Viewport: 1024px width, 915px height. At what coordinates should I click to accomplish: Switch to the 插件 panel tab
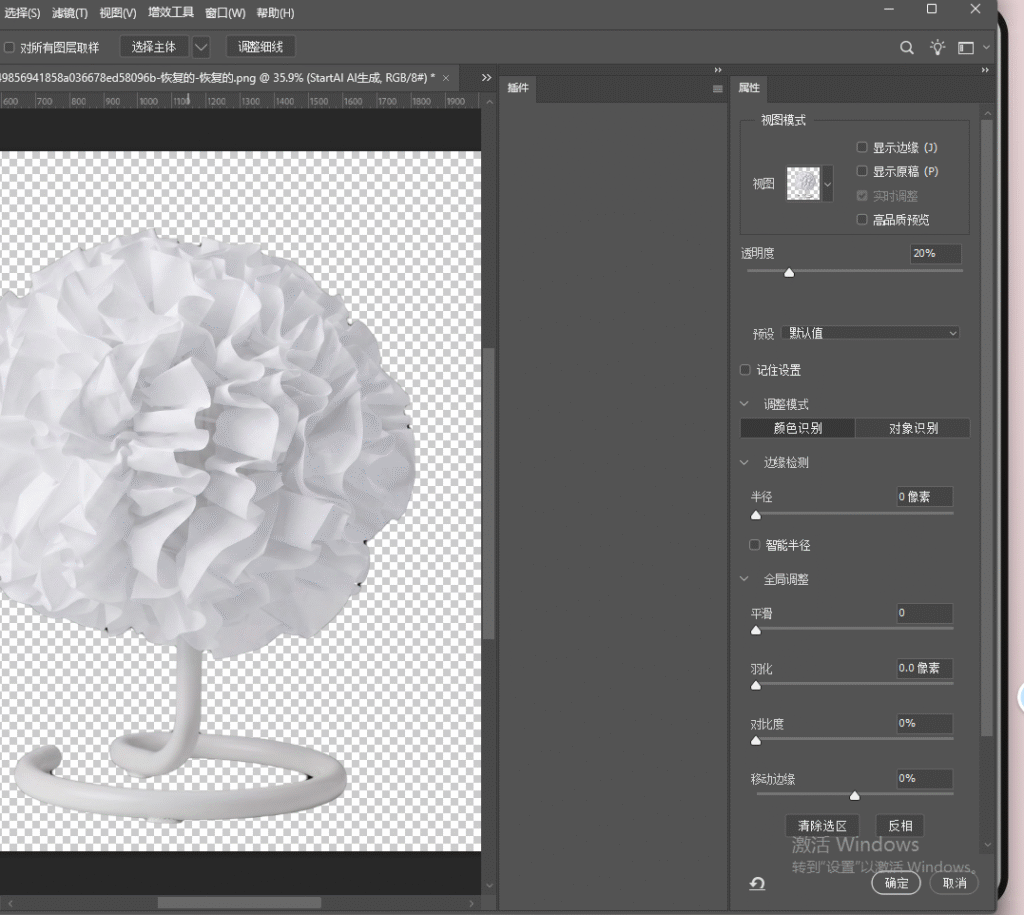518,88
